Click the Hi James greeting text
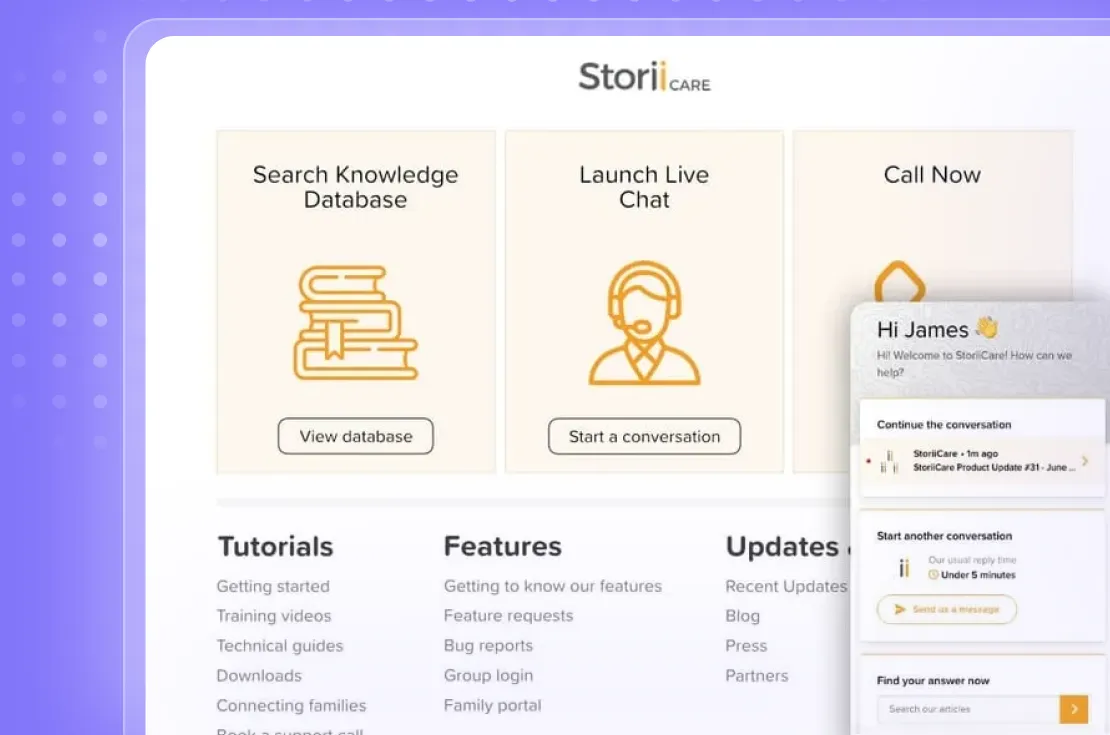 pyautogui.click(x=922, y=329)
